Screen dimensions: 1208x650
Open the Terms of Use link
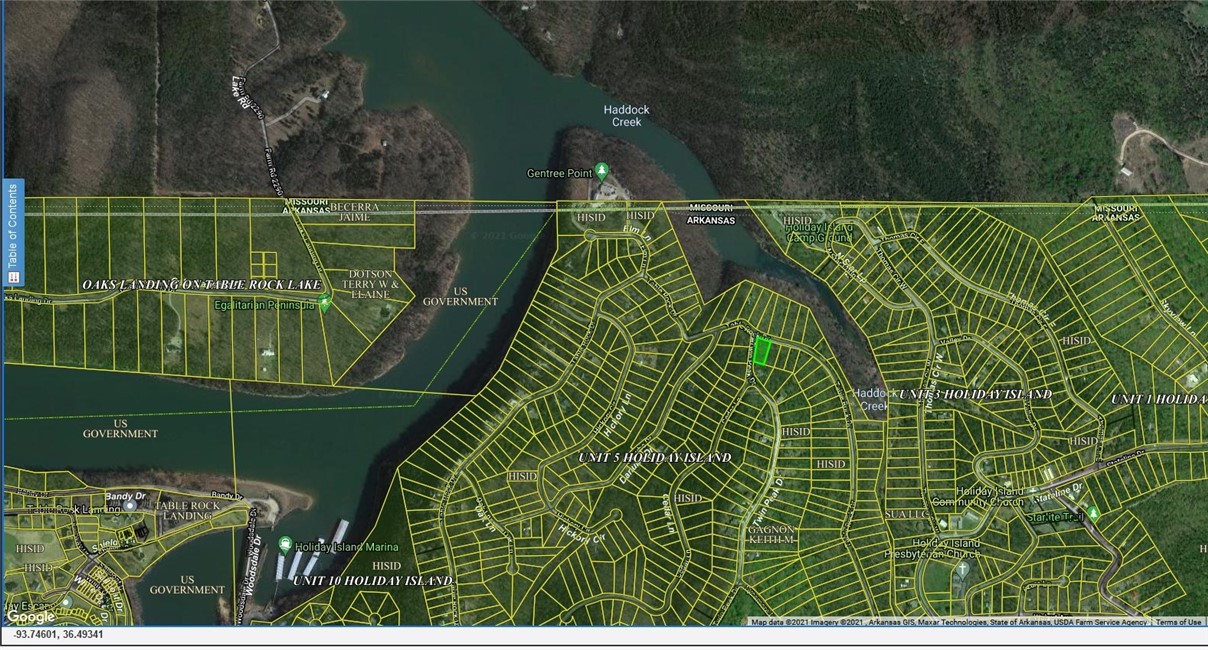[x=1179, y=622]
